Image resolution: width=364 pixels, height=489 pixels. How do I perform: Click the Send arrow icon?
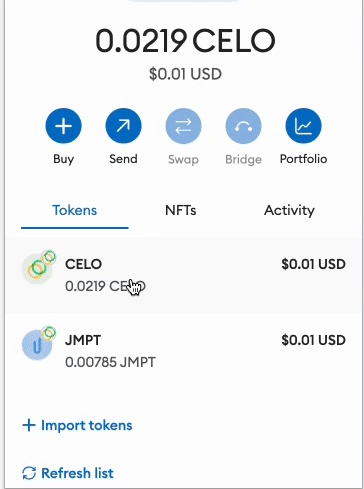click(x=123, y=126)
